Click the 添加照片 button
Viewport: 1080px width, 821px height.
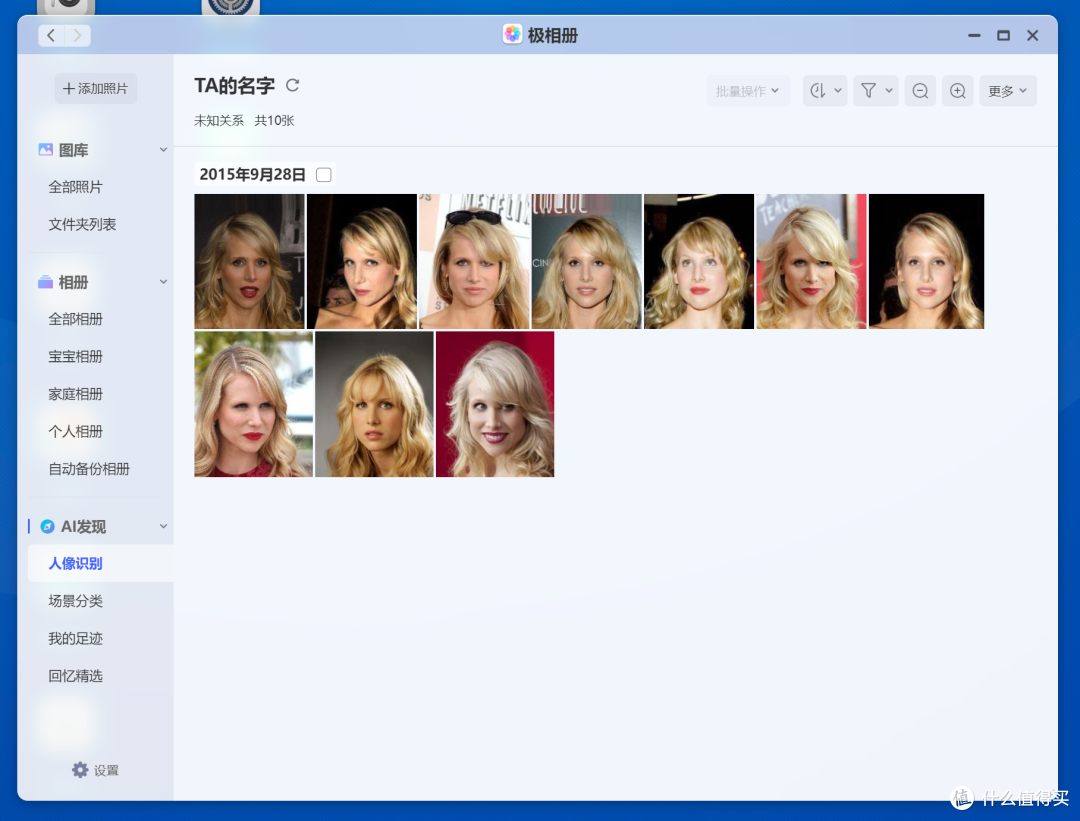click(96, 89)
